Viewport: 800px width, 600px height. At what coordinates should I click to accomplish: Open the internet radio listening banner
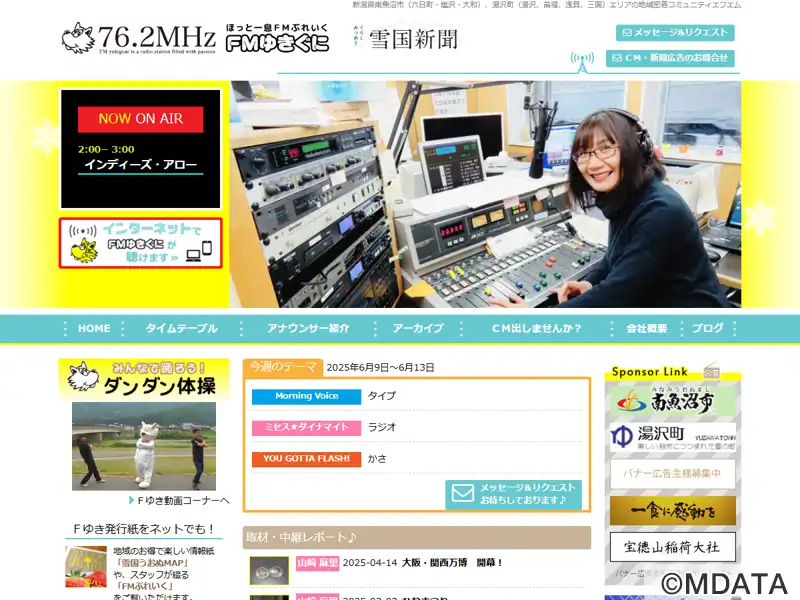[x=141, y=243]
